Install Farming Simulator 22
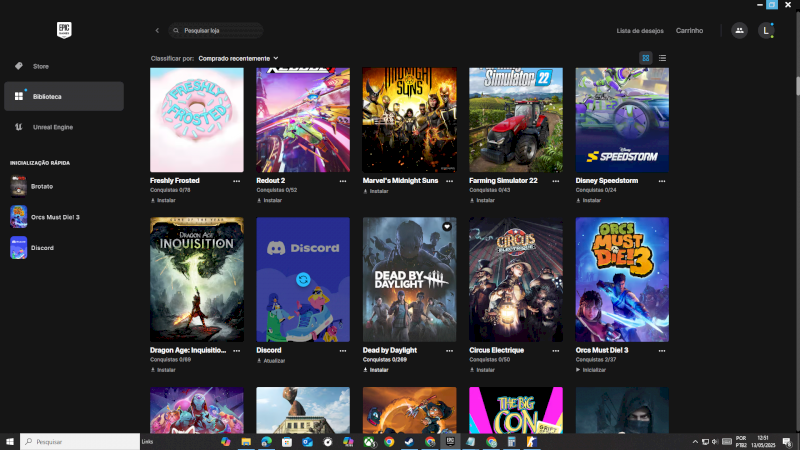This screenshot has width=800, height=450. pos(482,201)
